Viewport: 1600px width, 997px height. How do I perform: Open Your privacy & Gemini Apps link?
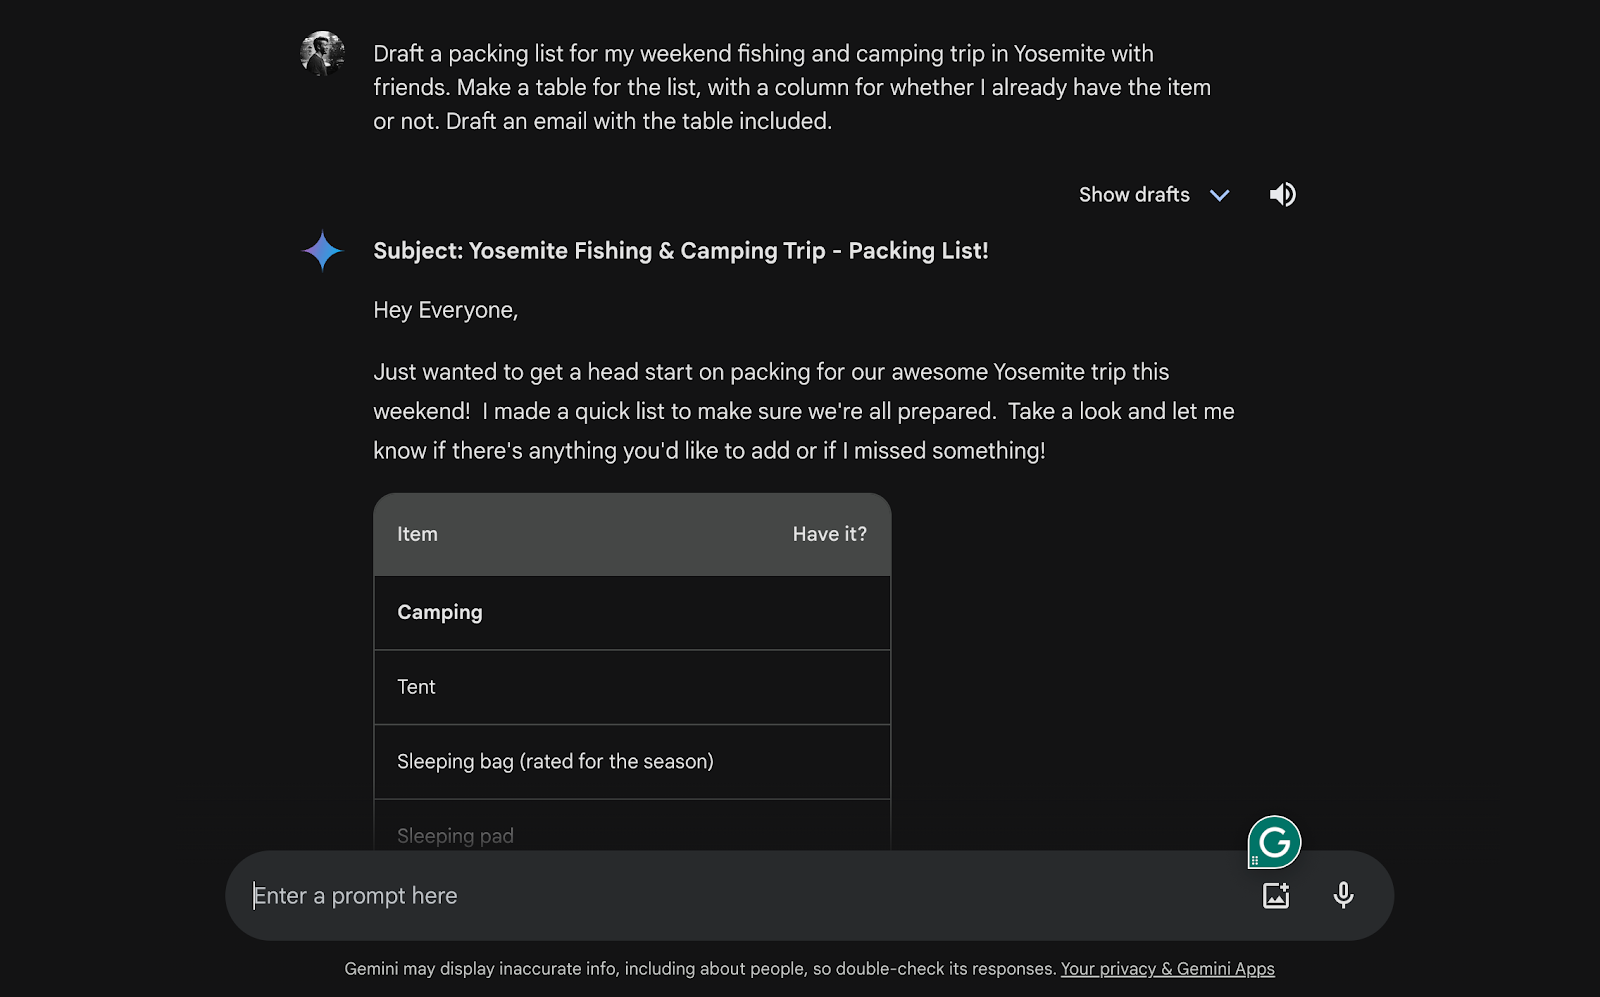(1168, 969)
